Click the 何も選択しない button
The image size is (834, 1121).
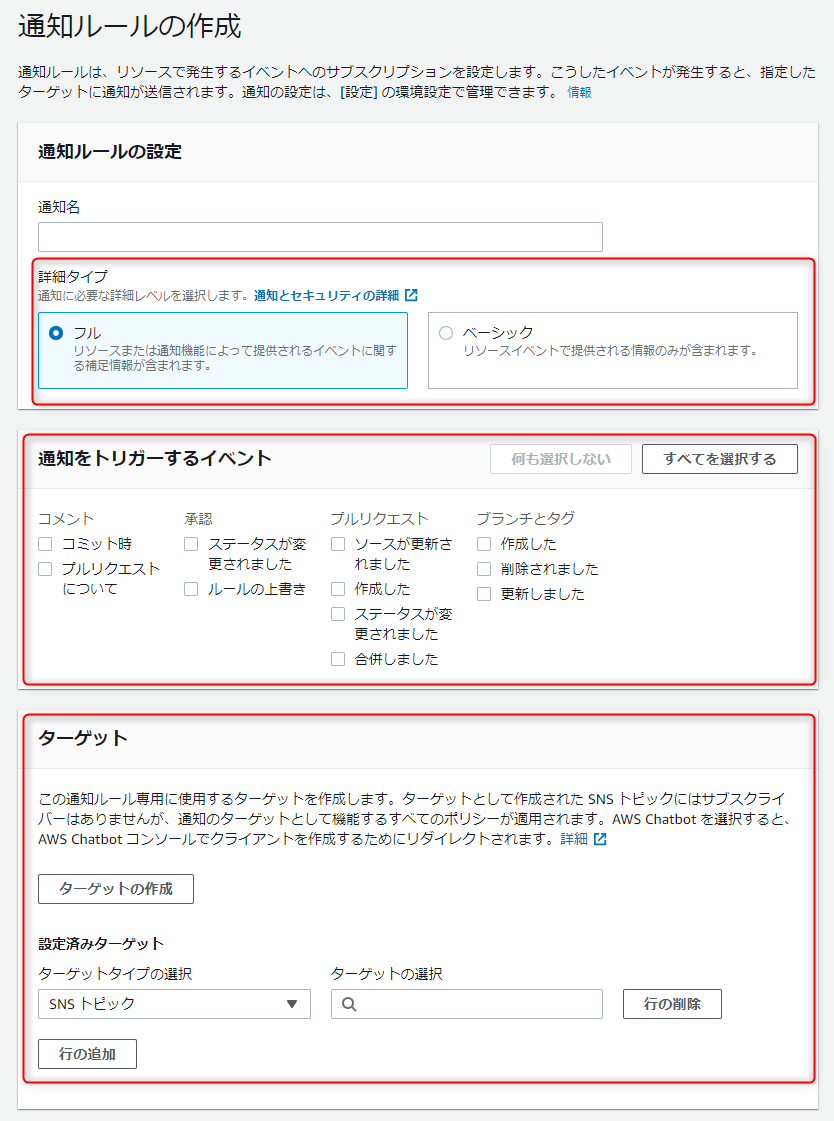pos(561,459)
